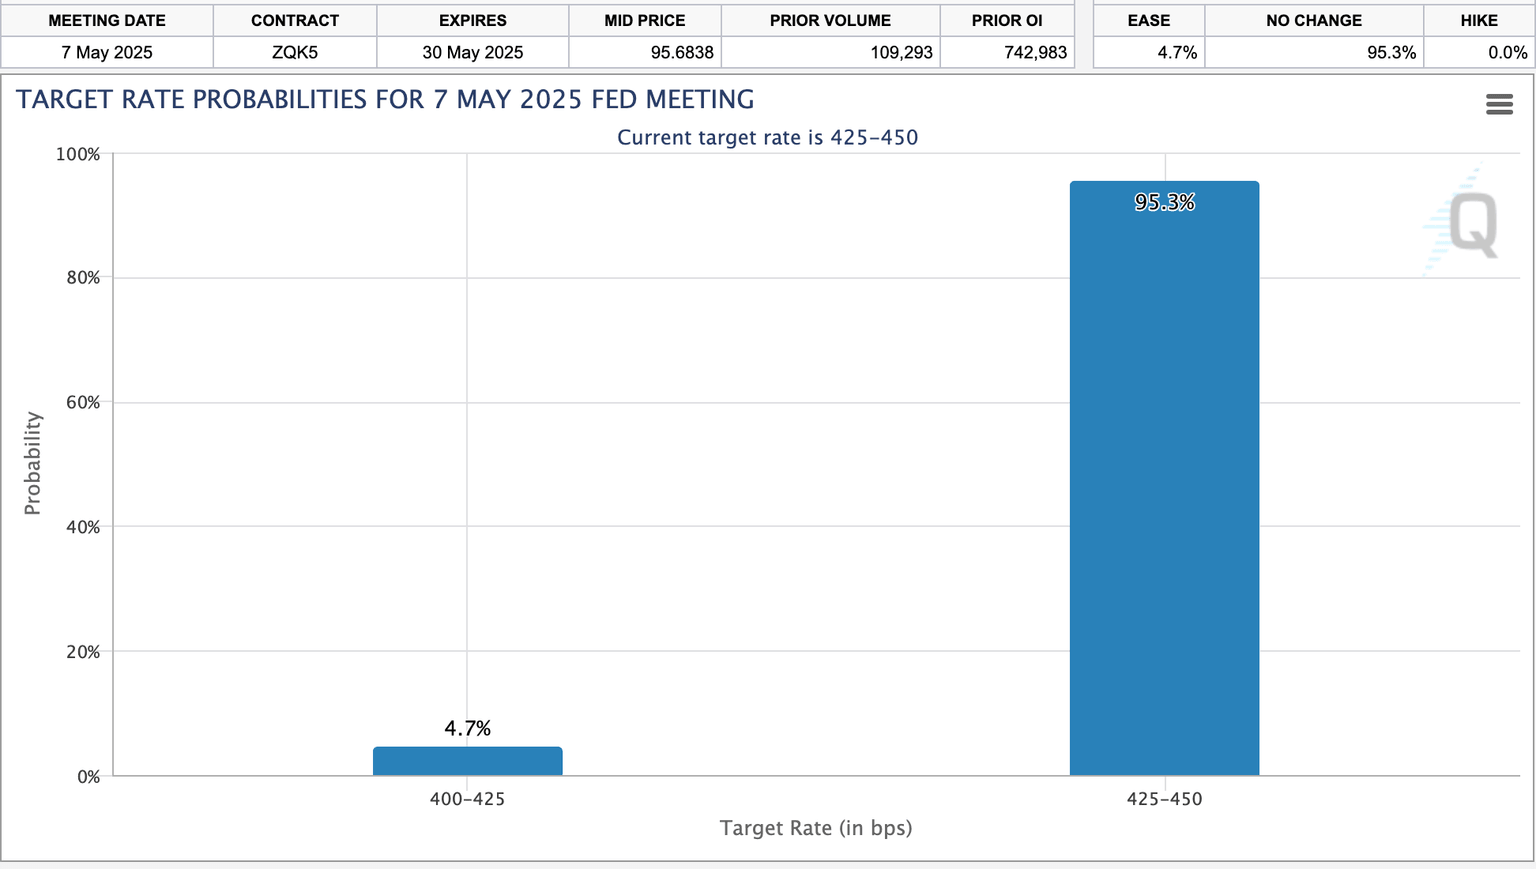Screen dimensions: 1536x869
Task: Click the ZQK5 contract cell
Action: click(294, 52)
